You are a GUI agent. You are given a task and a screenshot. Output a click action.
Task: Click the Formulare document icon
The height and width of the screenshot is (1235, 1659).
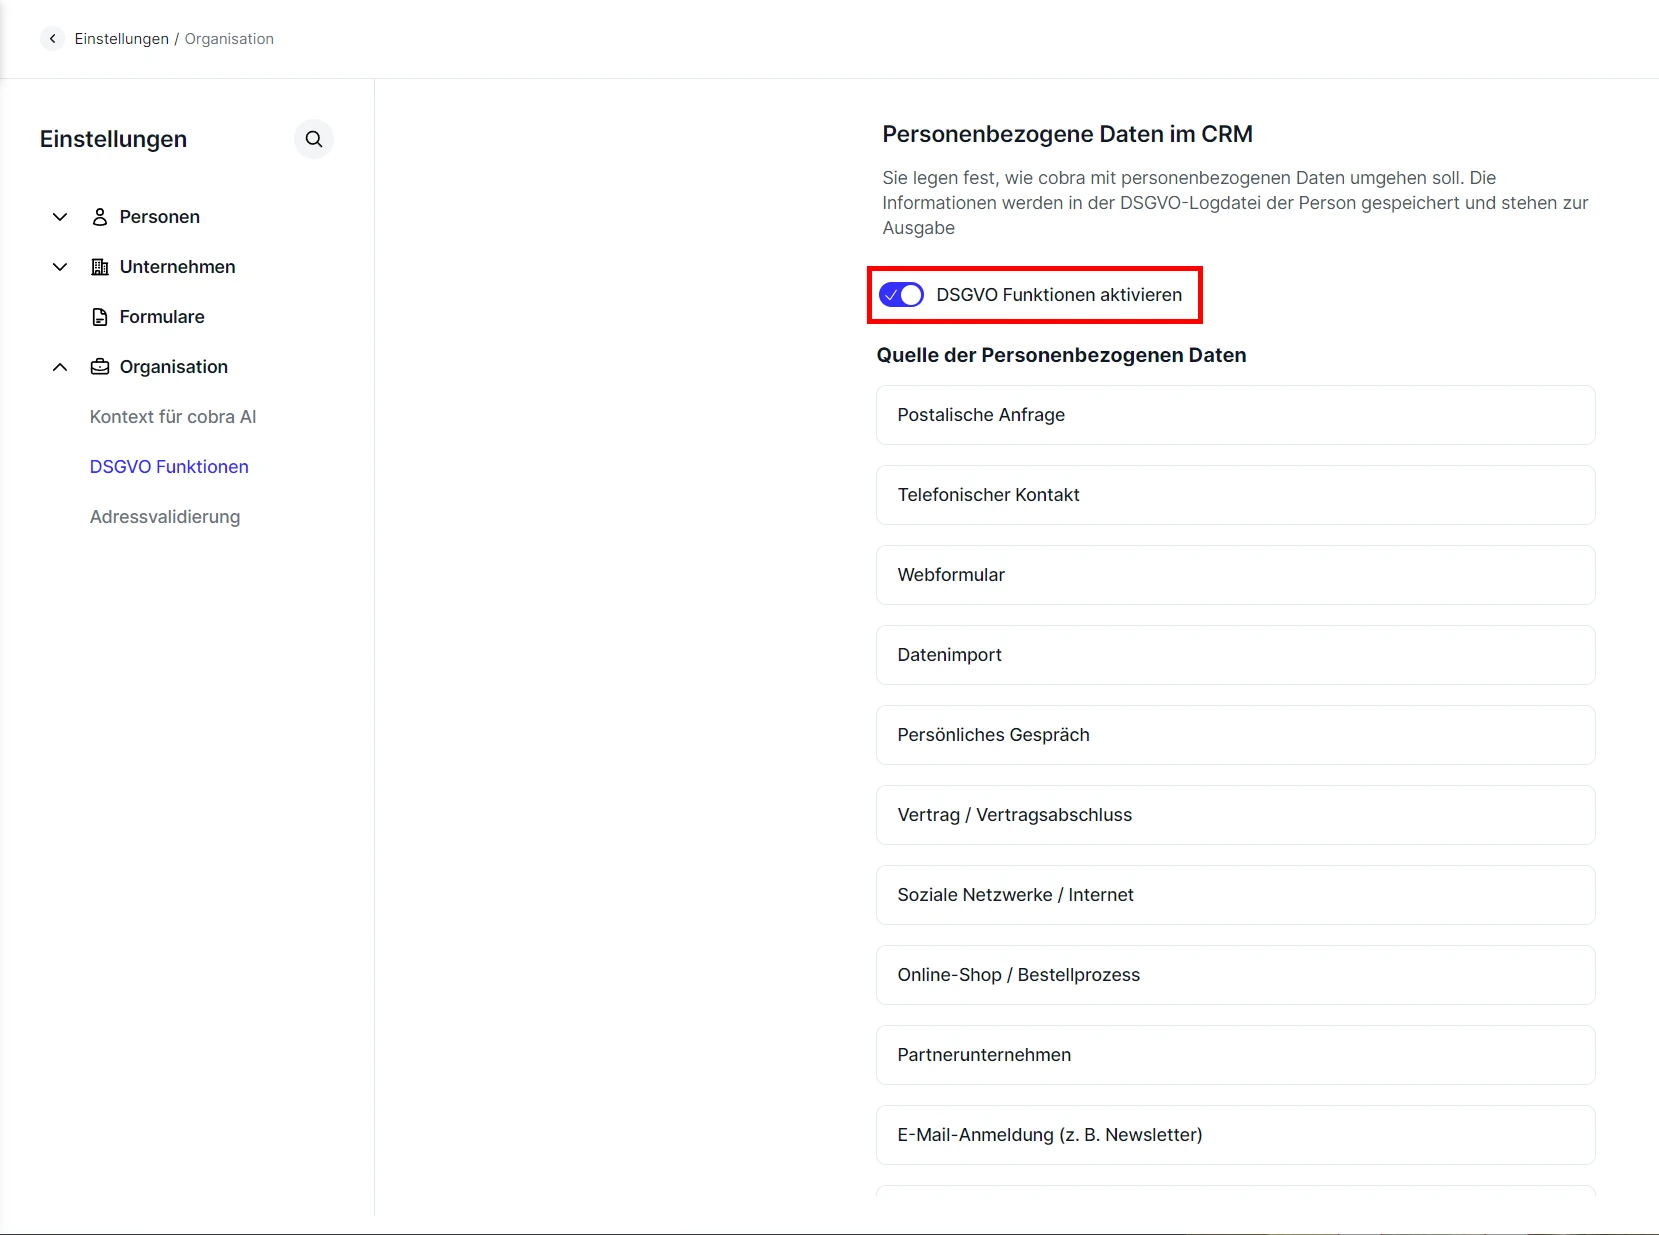click(x=100, y=317)
